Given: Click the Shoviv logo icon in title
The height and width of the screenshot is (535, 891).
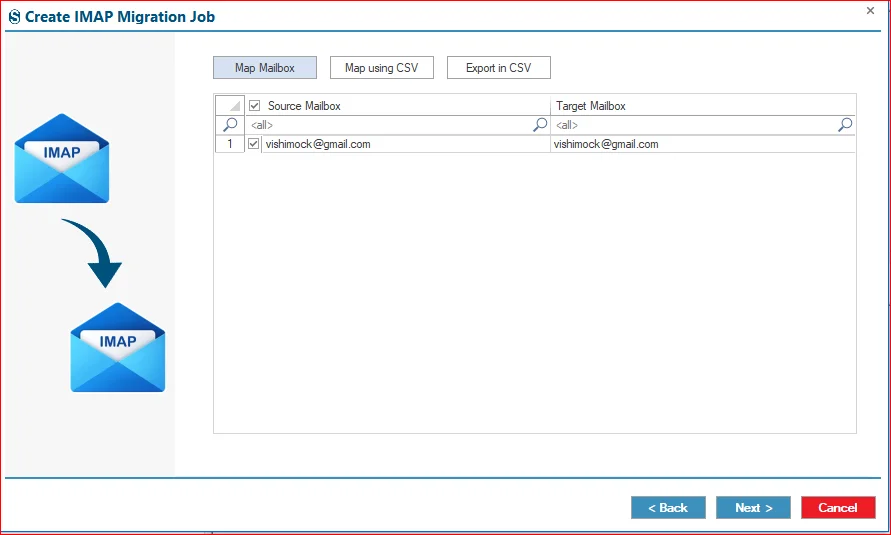Looking at the screenshot, I should (x=14, y=17).
